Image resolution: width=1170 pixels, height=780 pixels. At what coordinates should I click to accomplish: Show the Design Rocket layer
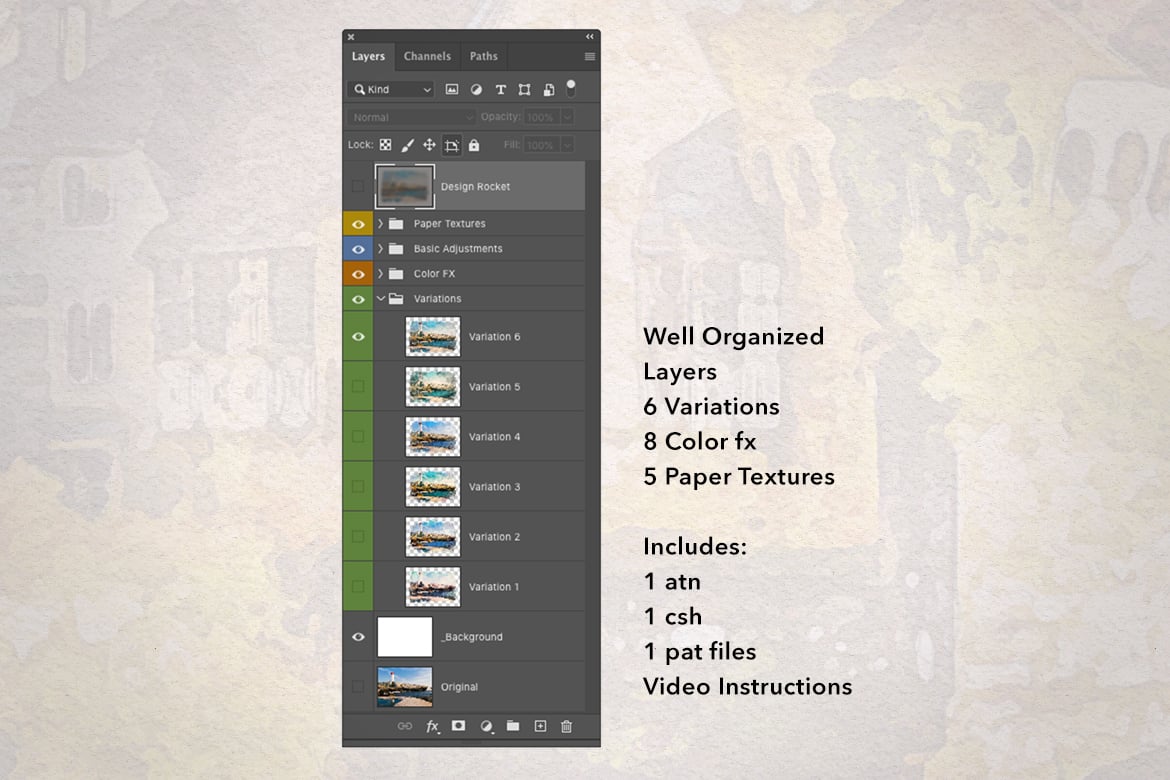[x=358, y=187]
